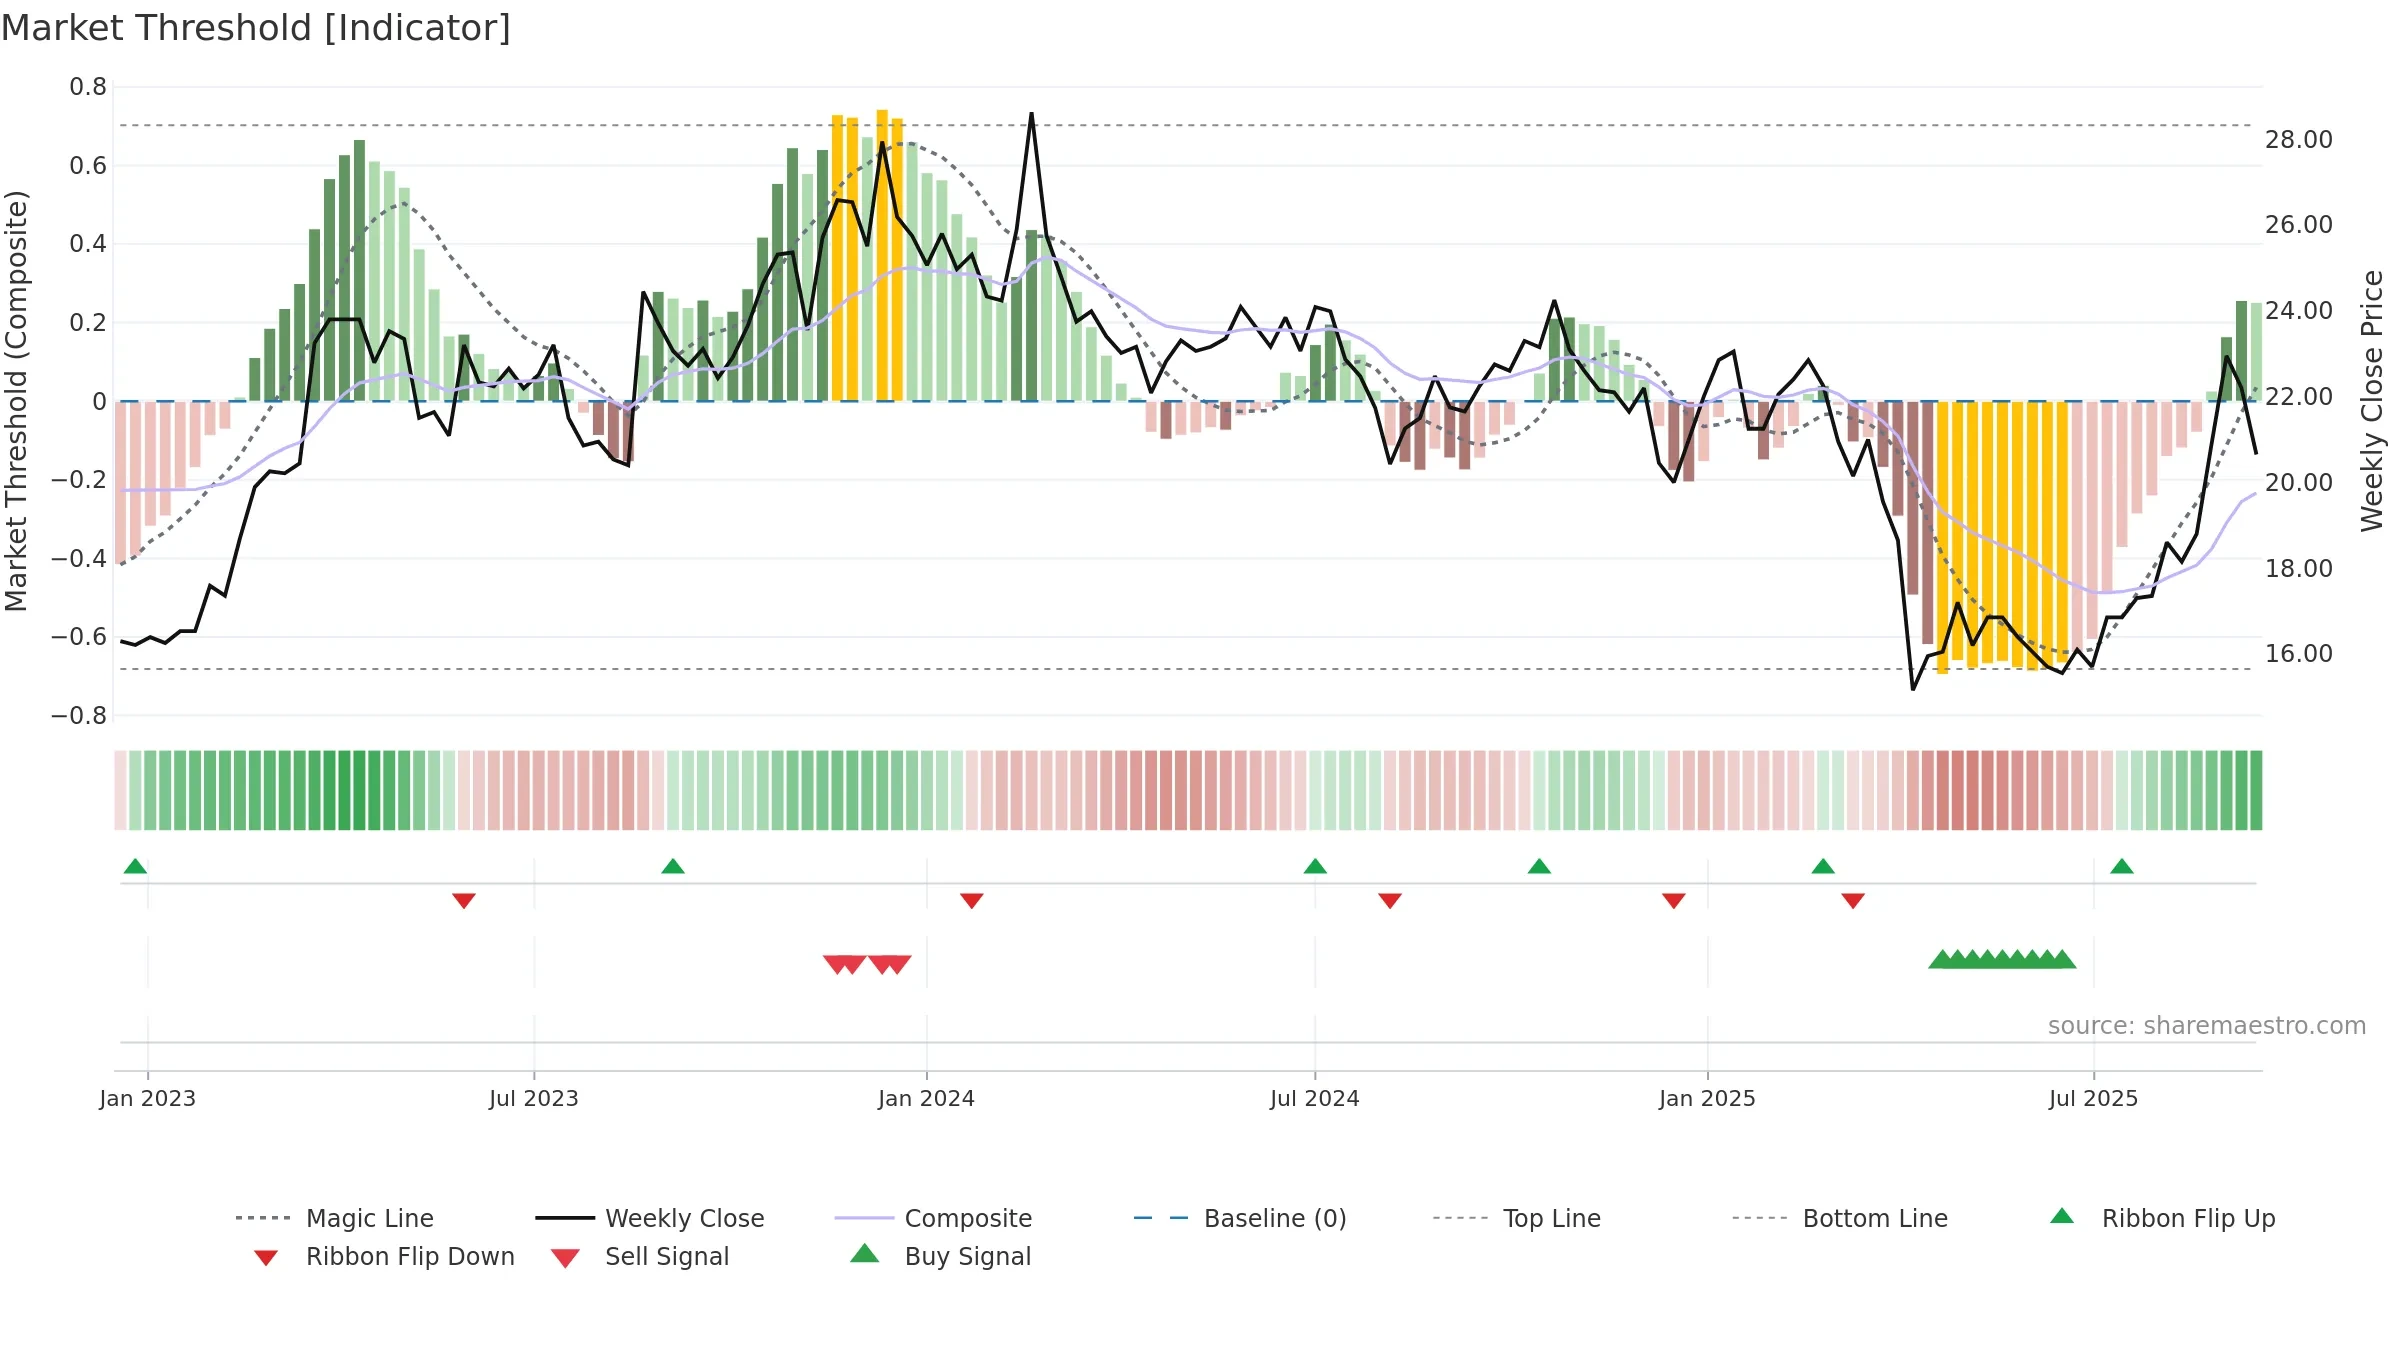Click the Jan 2024 axis label
The height and width of the screenshot is (1350, 2400).
coord(927,1098)
